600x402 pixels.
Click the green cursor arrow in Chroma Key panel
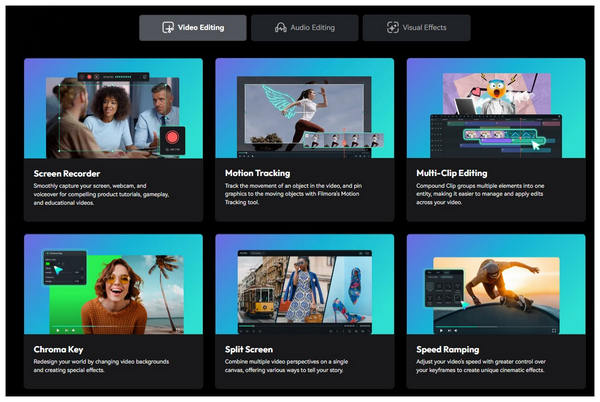57,269
